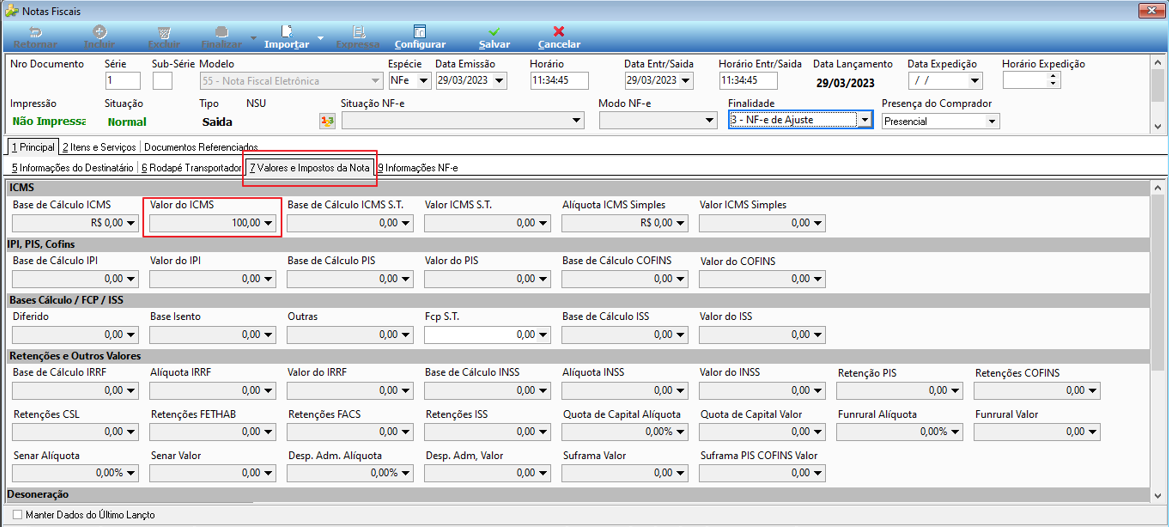Click the Retenções COFINS field

pos(1037,390)
